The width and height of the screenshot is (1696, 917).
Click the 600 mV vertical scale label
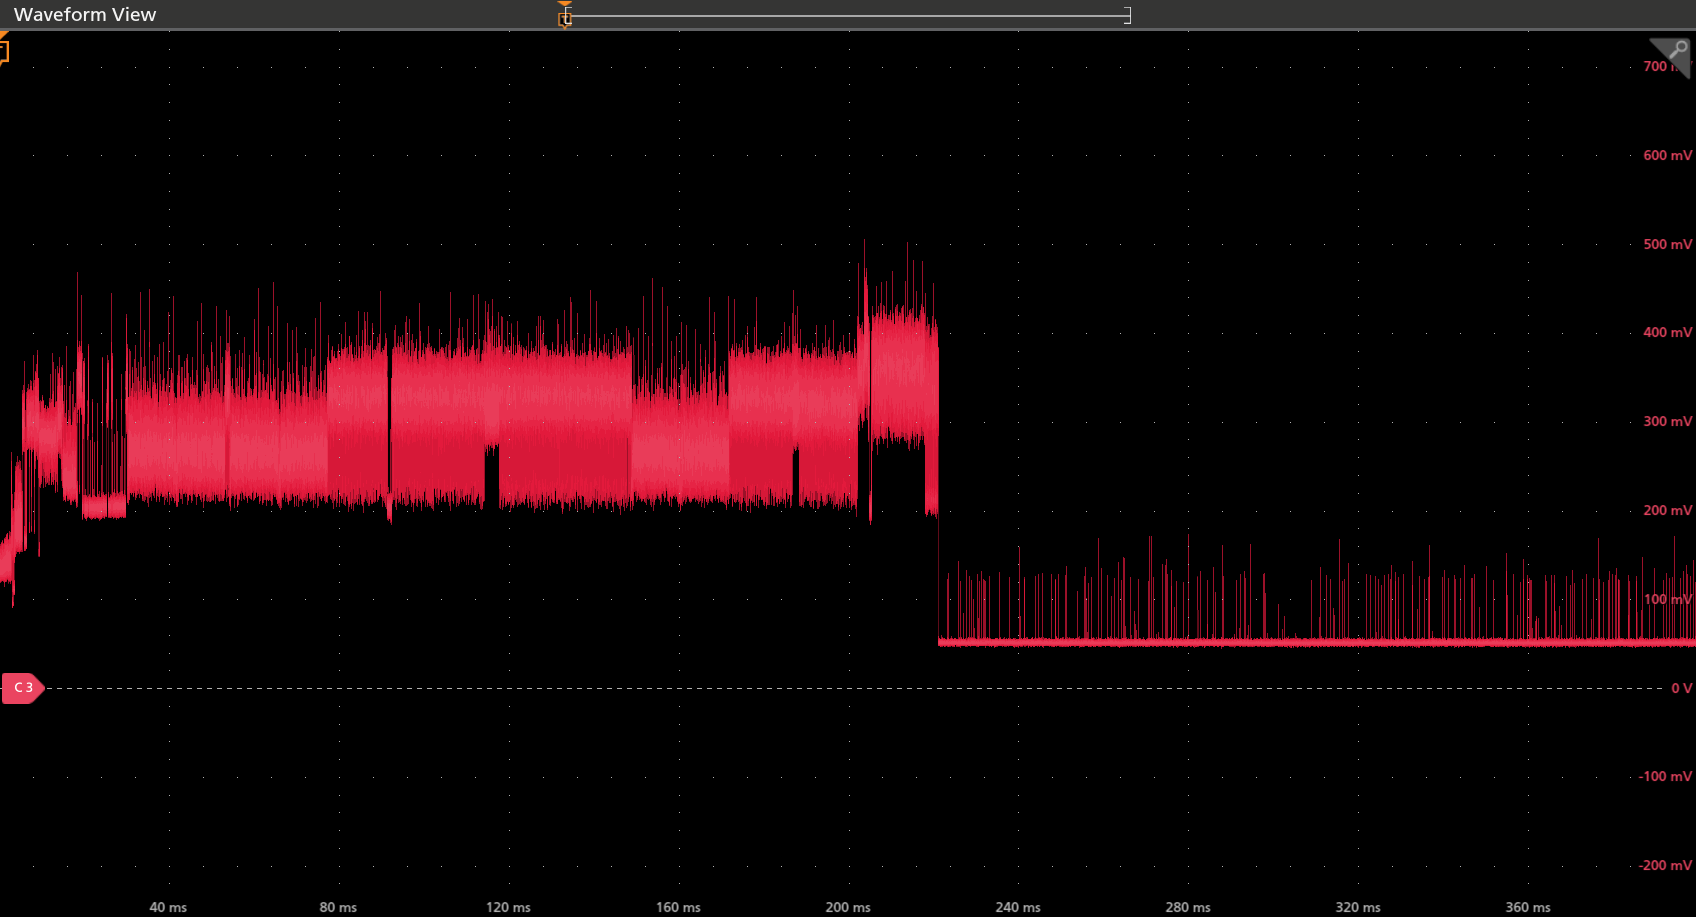pyautogui.click(x=1667, y=156)
